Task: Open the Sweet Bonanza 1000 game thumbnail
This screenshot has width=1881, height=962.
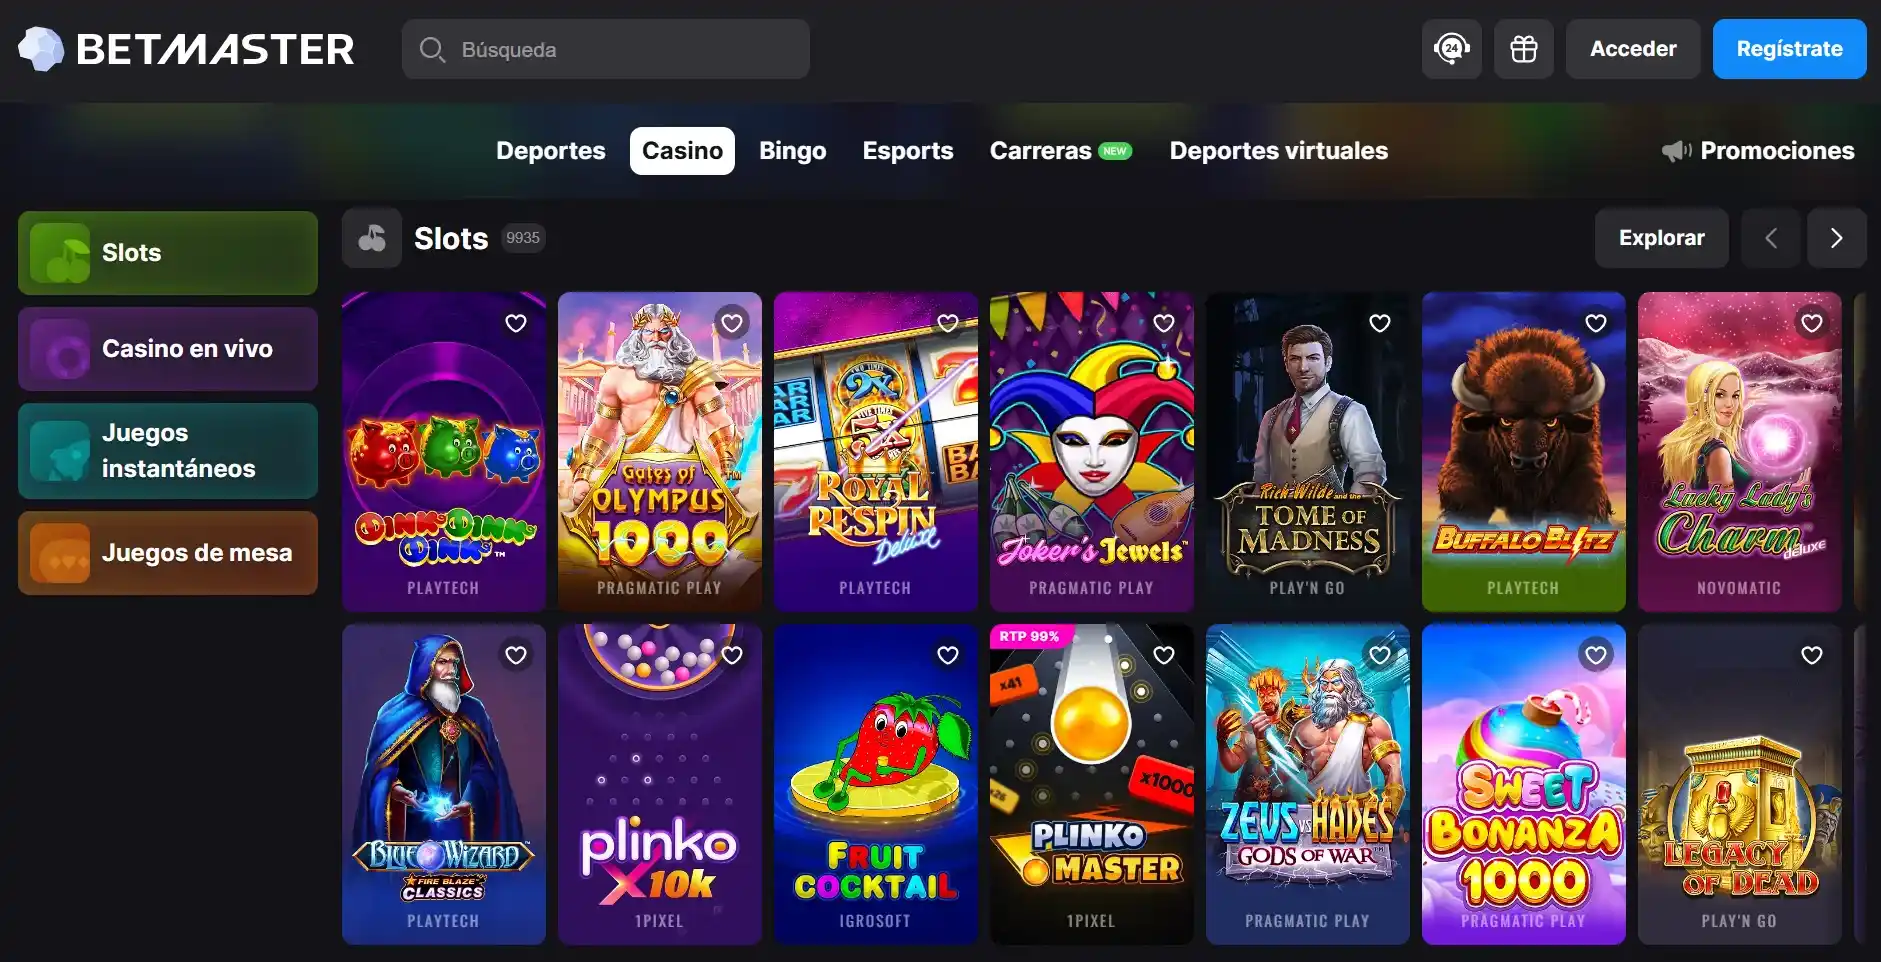Action: pyautogui.click(x=1523, y=785)
